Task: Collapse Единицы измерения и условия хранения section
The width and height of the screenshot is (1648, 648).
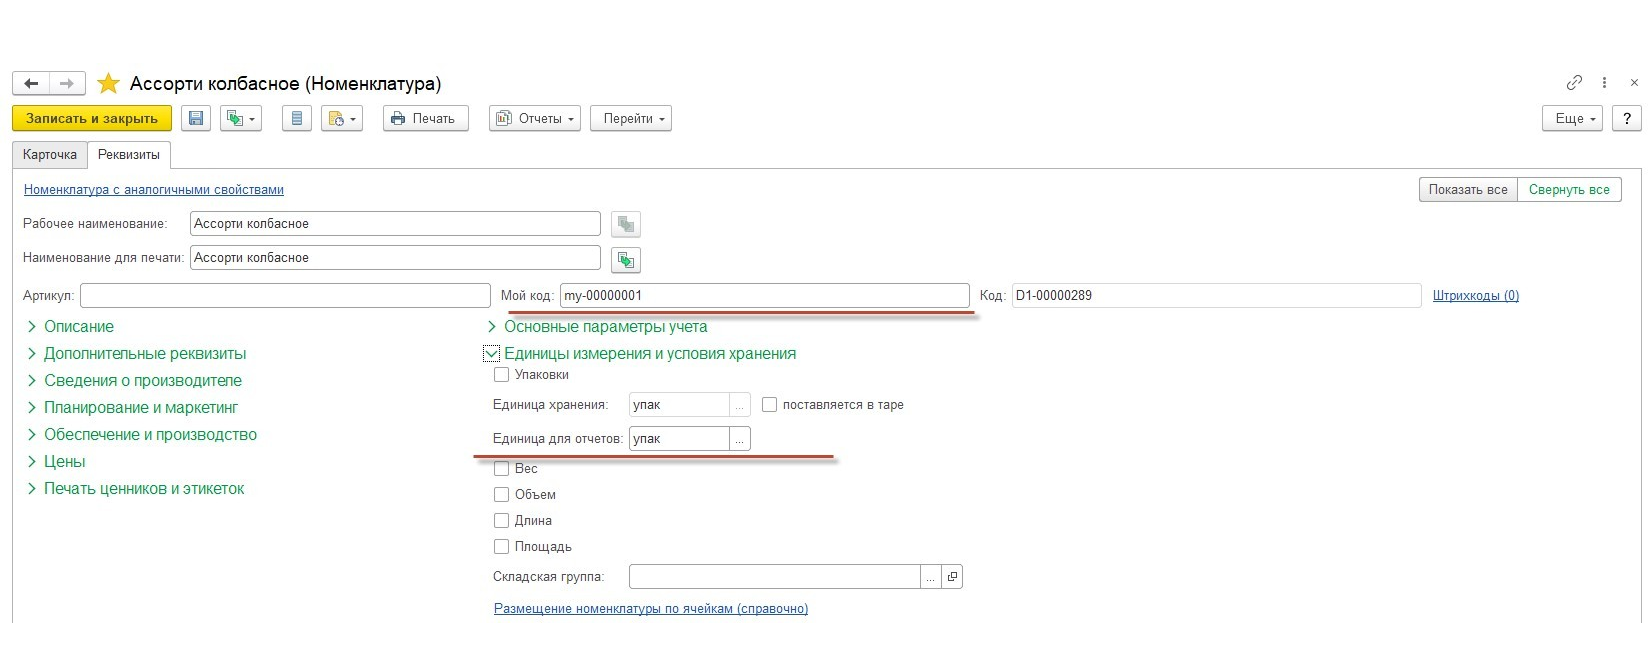Action: [x=492, y=354]
